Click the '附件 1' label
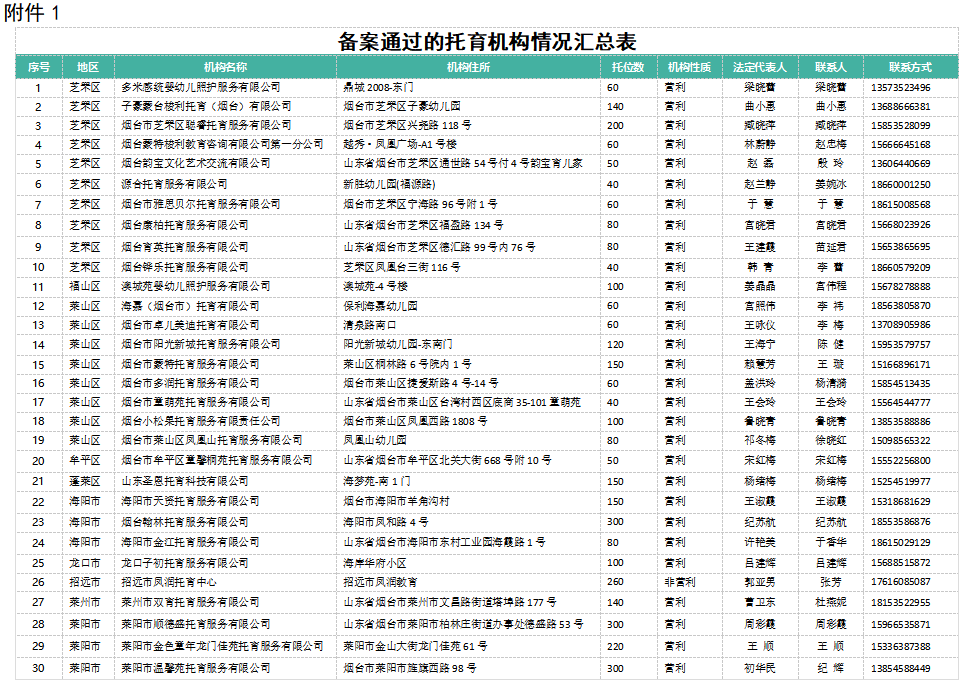963x685 pixels. pos(32,12)
